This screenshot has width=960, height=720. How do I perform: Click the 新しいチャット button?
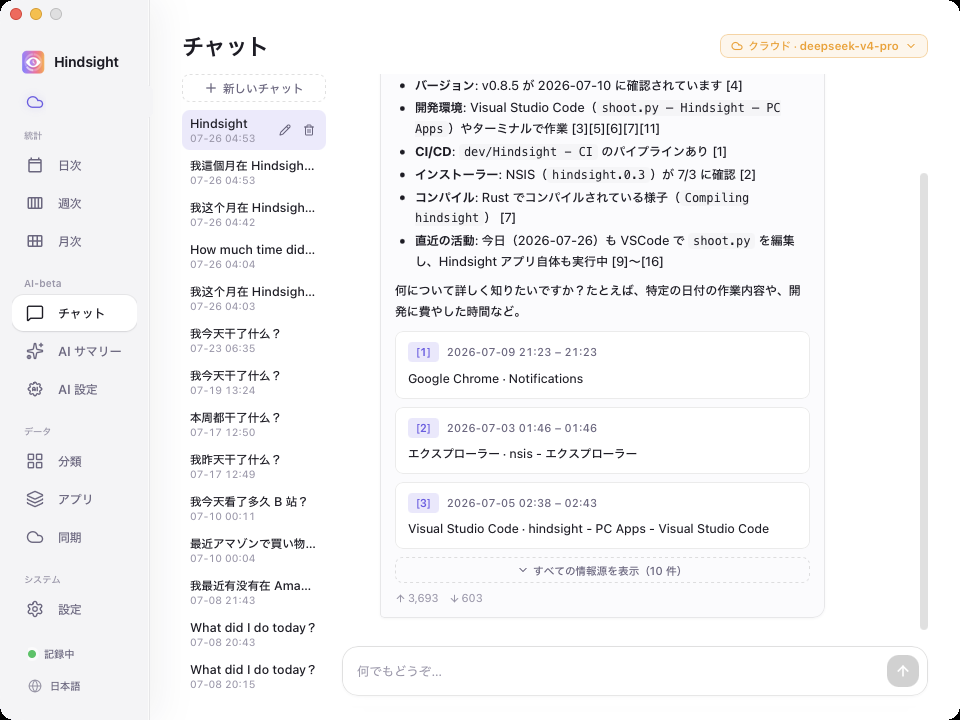coord(253,88)
